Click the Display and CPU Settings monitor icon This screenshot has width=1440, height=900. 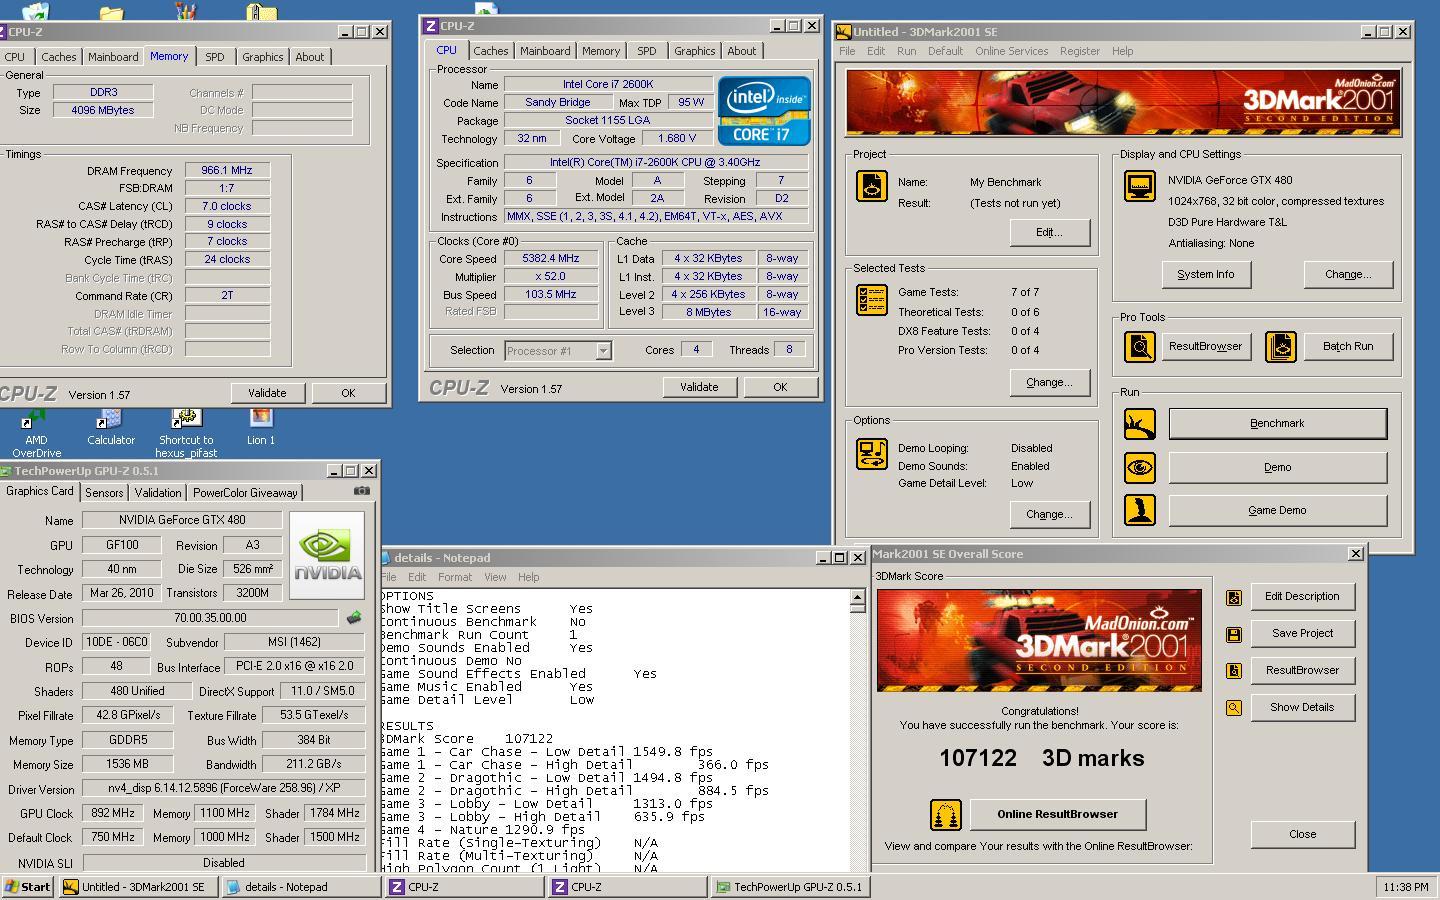1139,186
